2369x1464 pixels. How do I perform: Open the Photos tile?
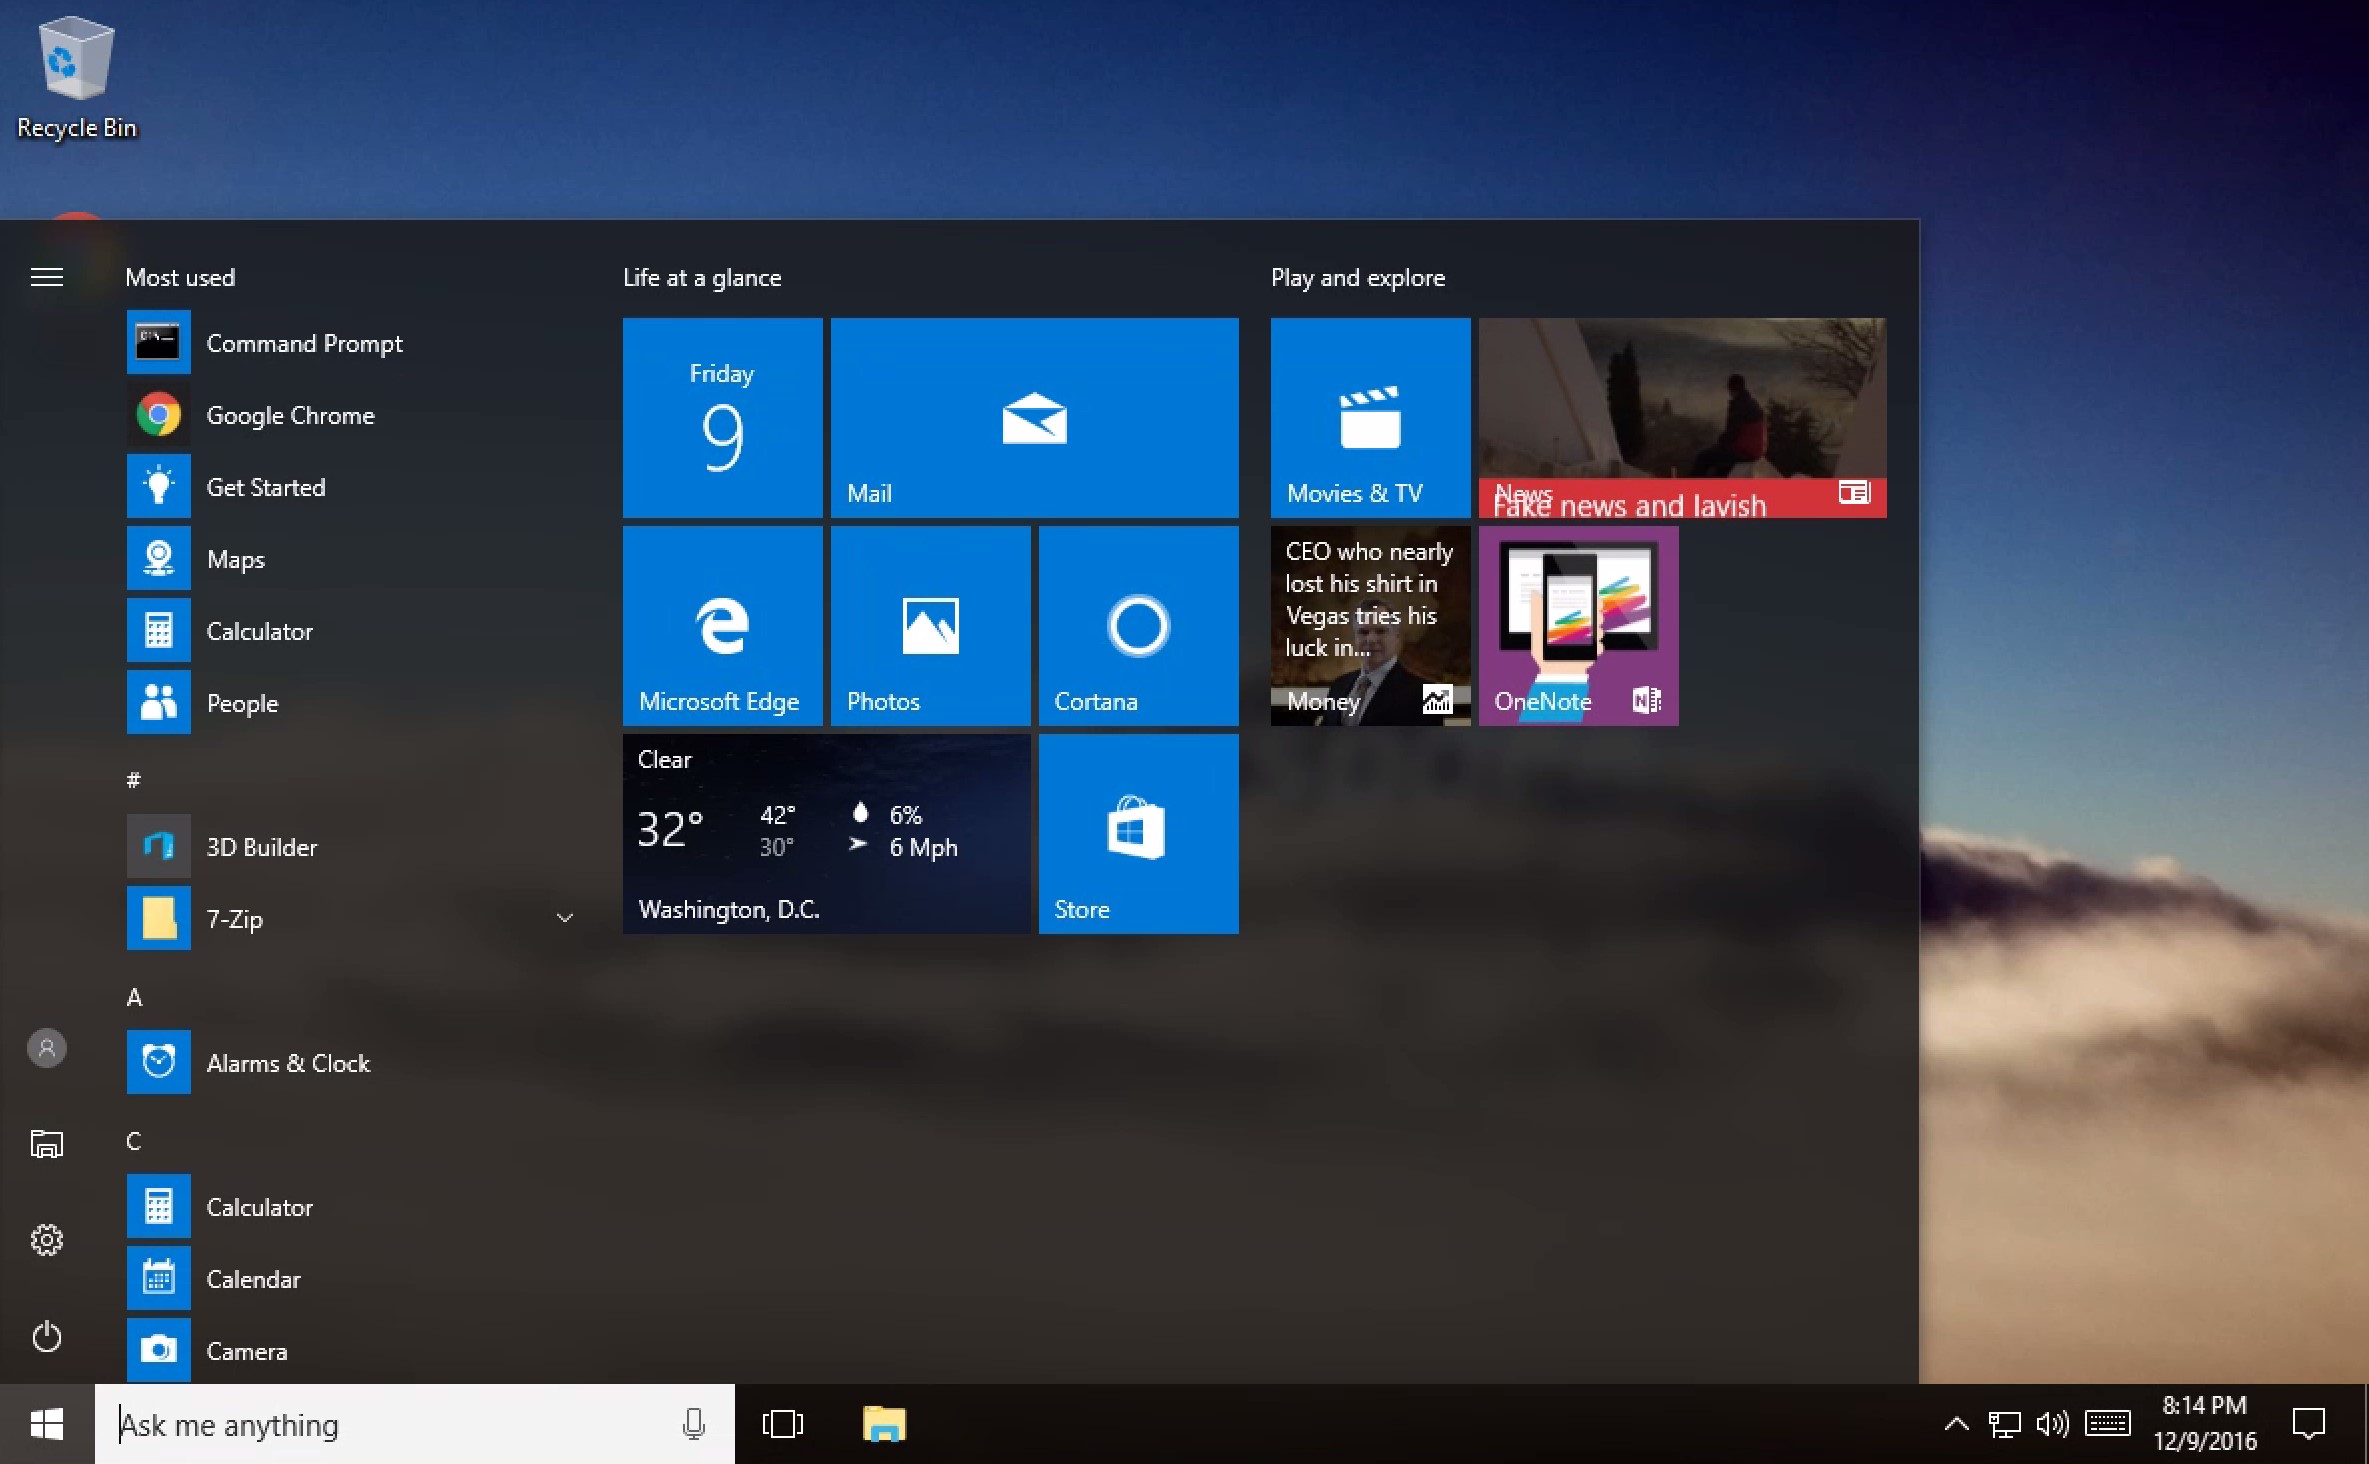point(930,625)
